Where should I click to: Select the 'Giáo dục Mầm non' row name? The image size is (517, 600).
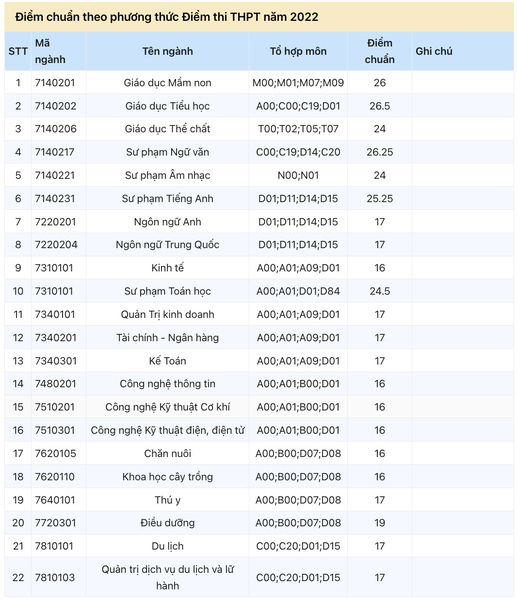168,83
